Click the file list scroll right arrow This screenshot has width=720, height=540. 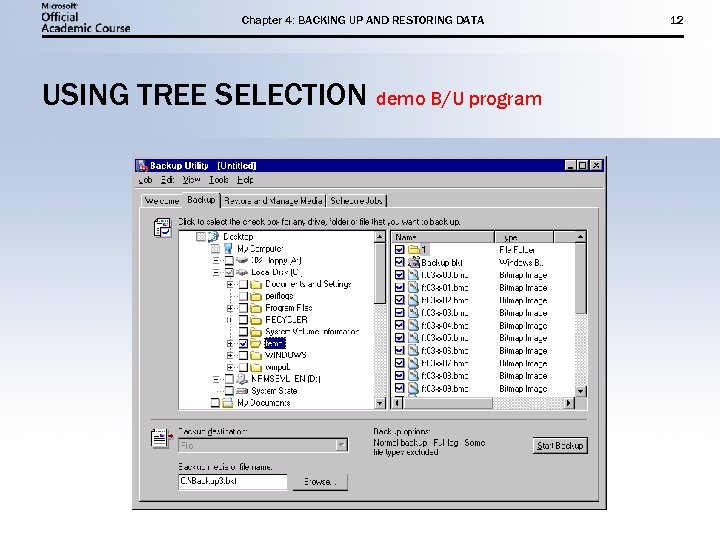pyautogui.click(x=569, y=403)
